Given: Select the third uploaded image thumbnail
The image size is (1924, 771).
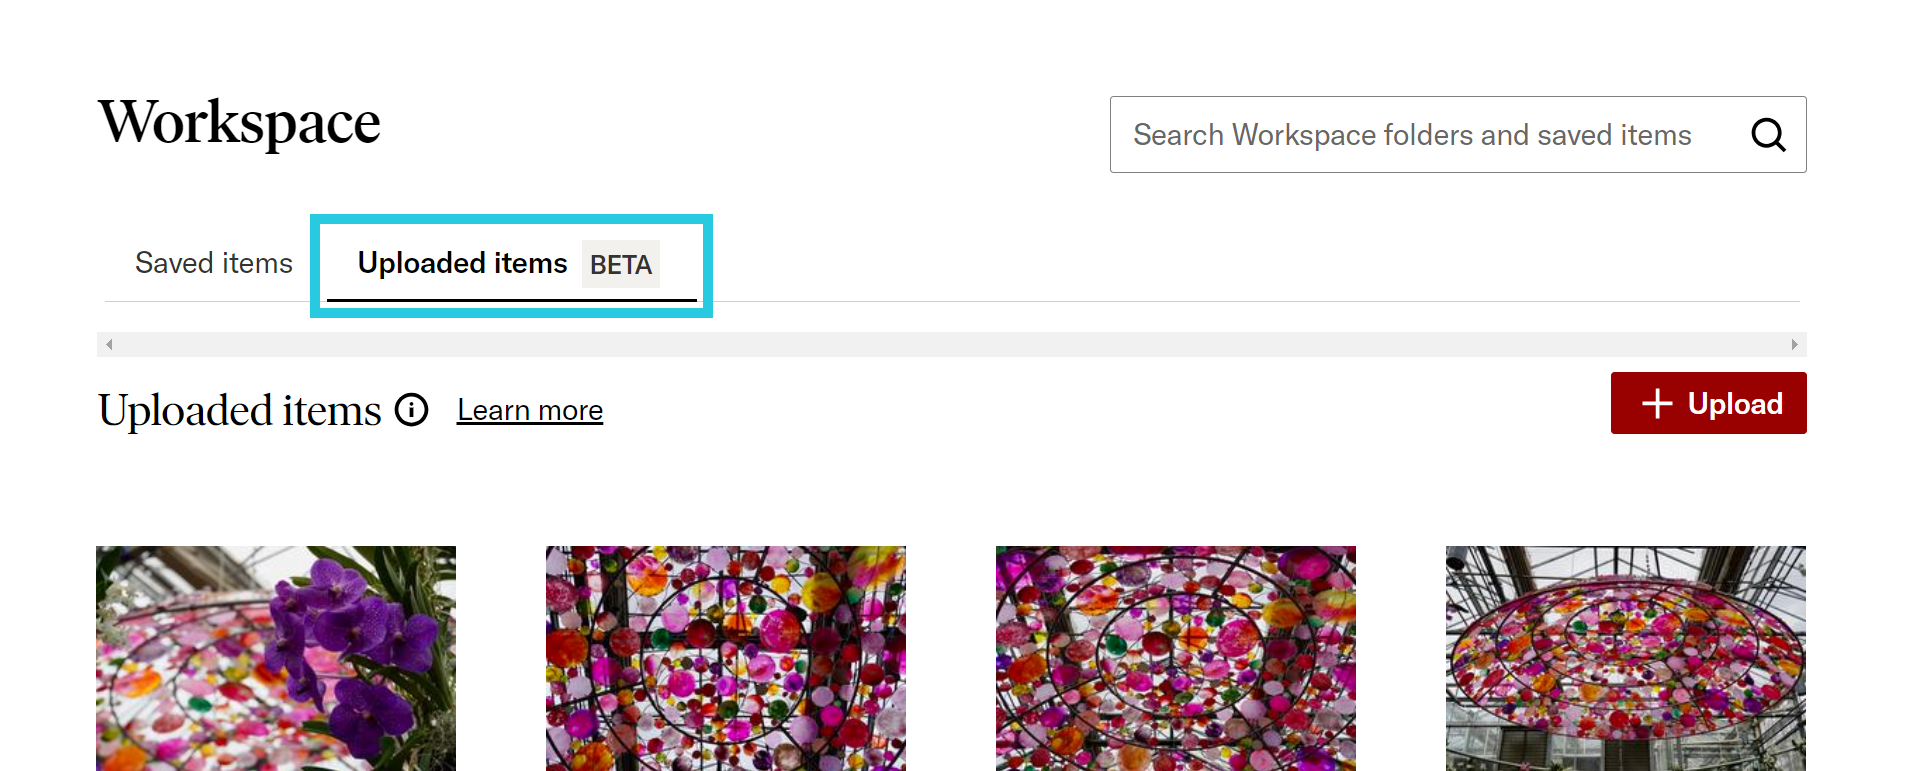Looking at the screenshot, I should tap(1176, 657).
